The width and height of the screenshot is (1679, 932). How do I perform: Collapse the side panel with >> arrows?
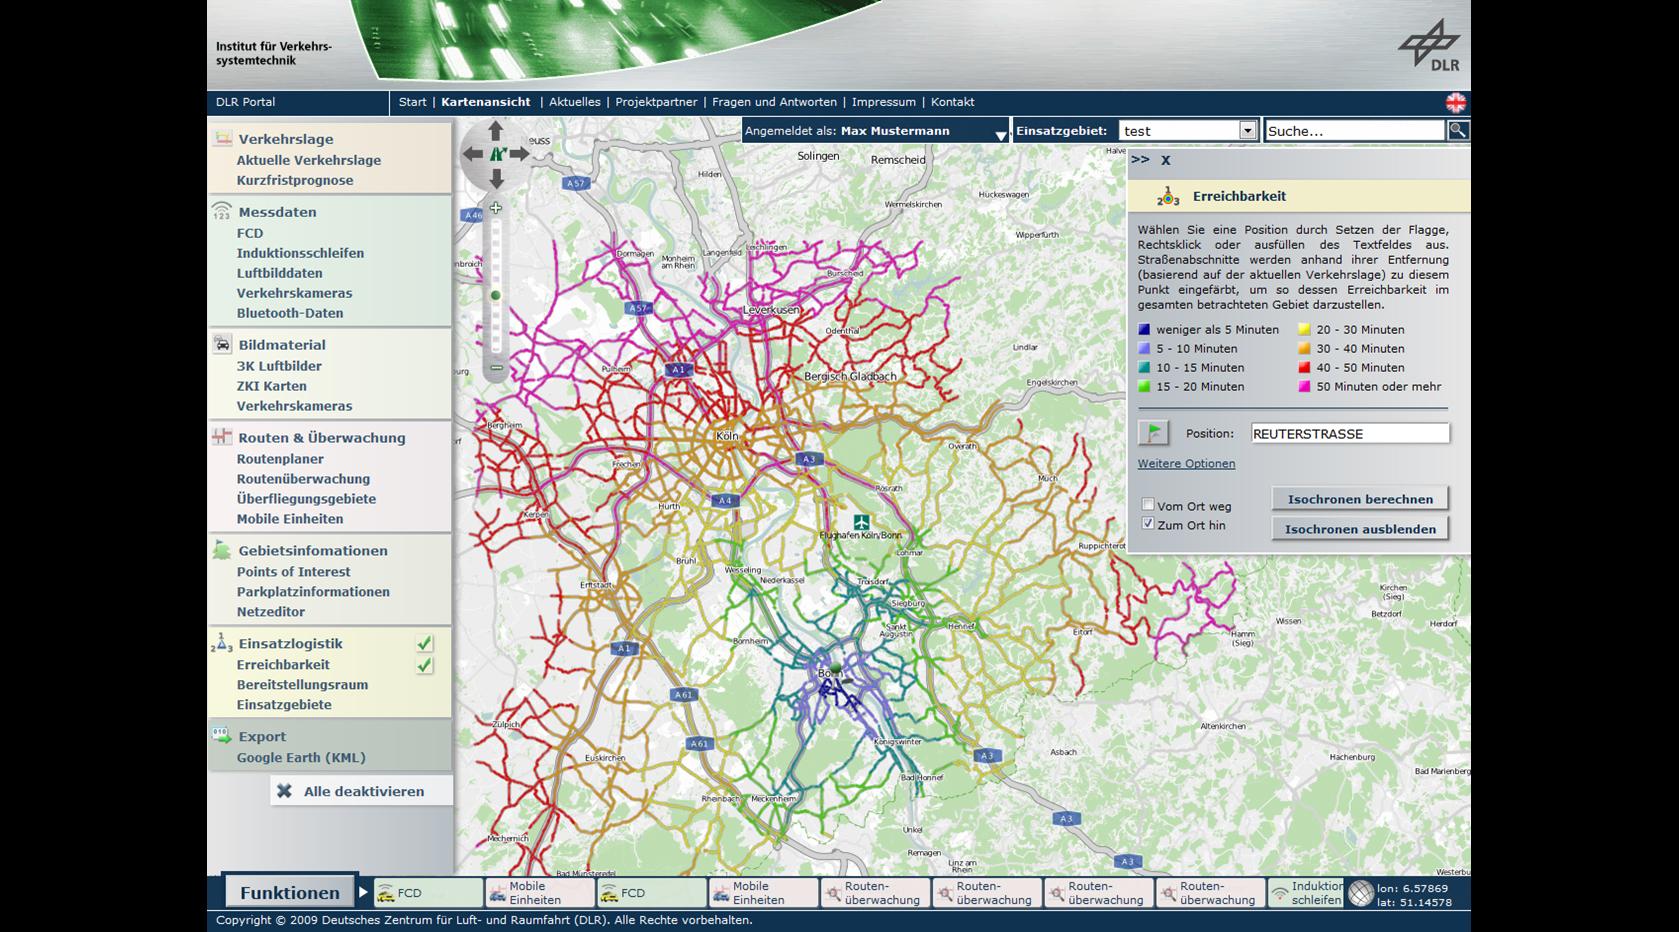click(1140, 159)
